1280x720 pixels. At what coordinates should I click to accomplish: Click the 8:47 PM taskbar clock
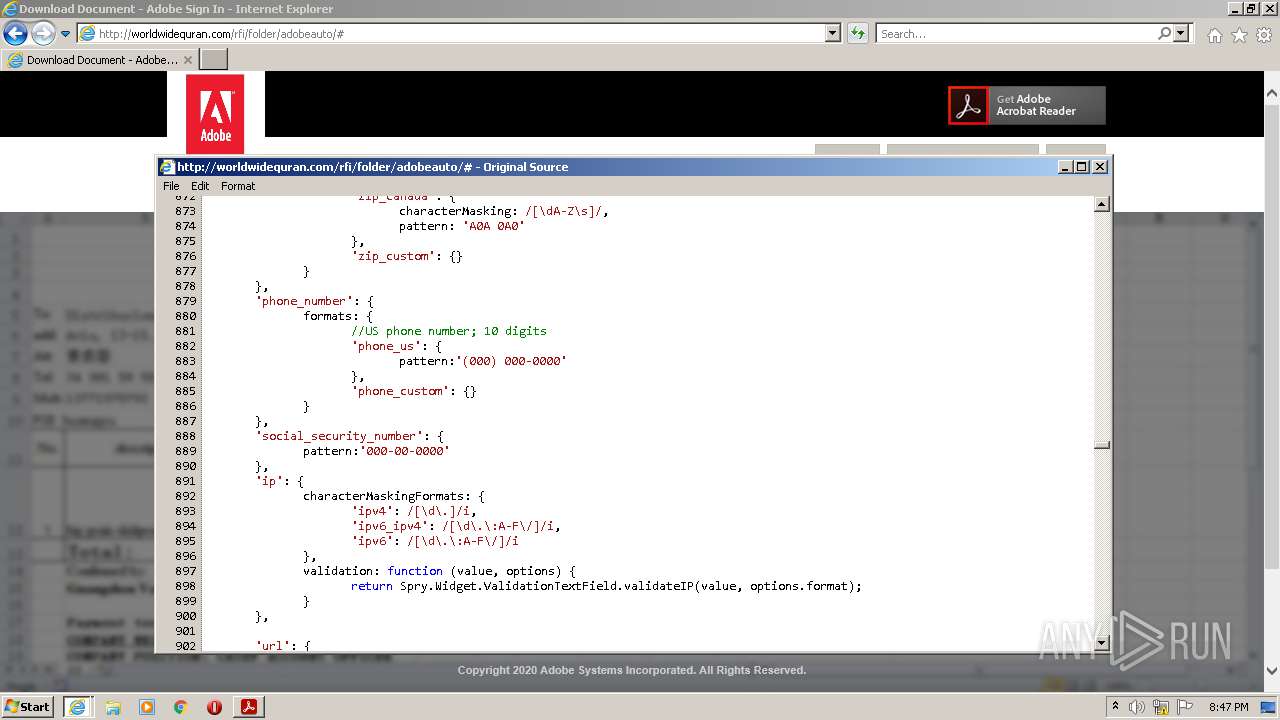point(1228,707)
